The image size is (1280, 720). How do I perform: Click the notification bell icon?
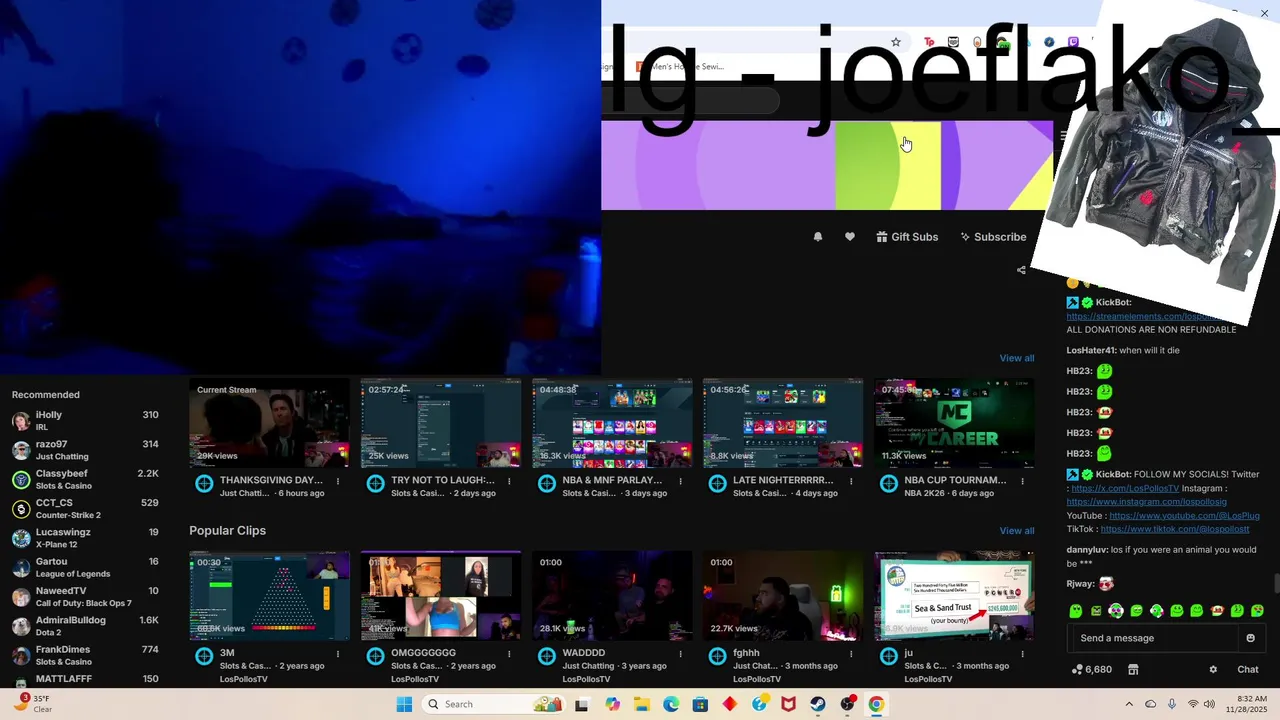pyautogui.click(x=818, y=237)
